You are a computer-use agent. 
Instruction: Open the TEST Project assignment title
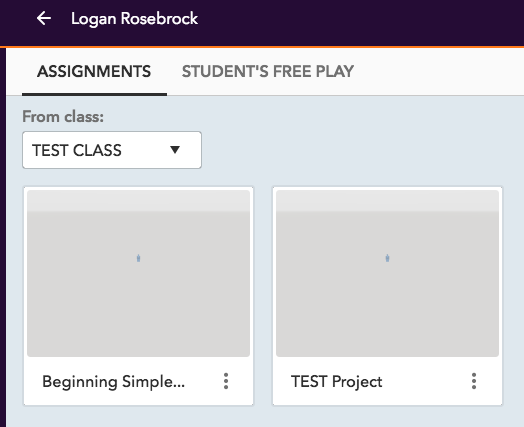[x=337, y=382]
